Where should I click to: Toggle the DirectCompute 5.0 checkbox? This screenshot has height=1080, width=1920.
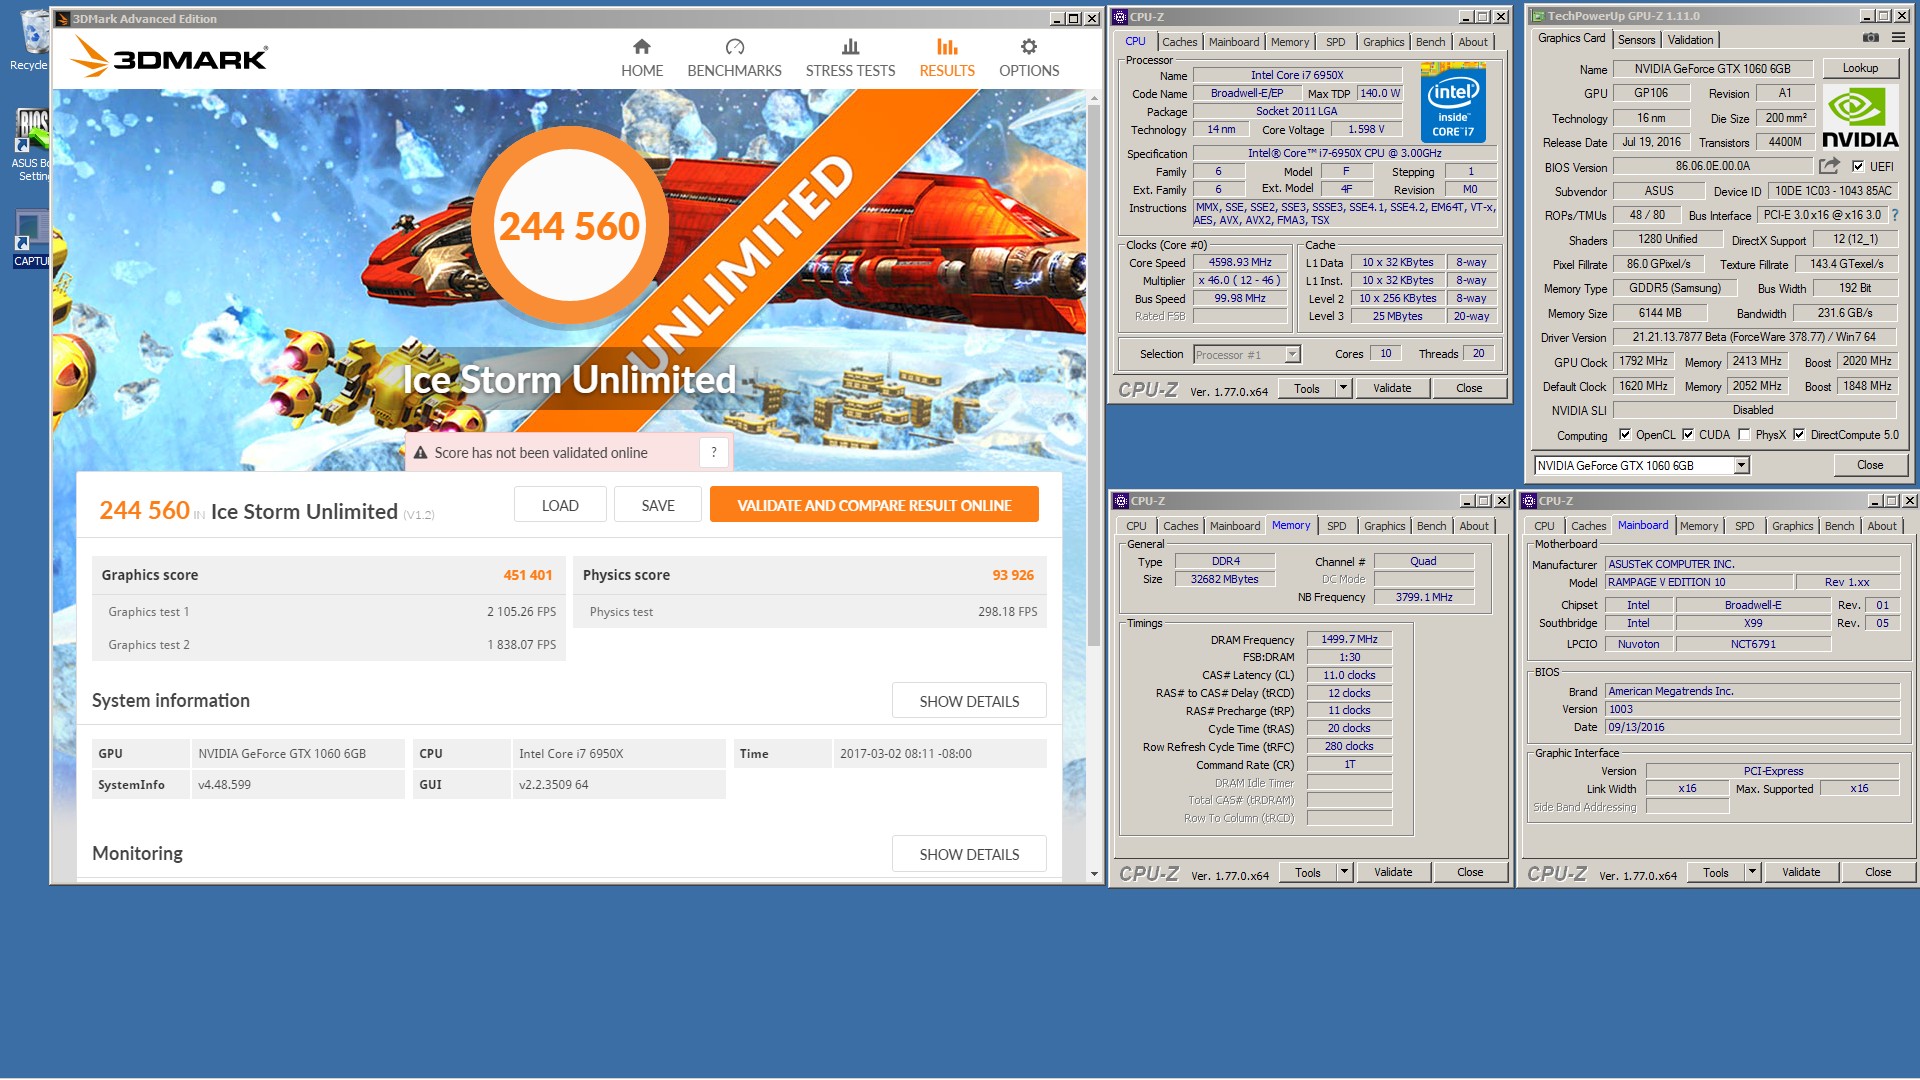1799,435
